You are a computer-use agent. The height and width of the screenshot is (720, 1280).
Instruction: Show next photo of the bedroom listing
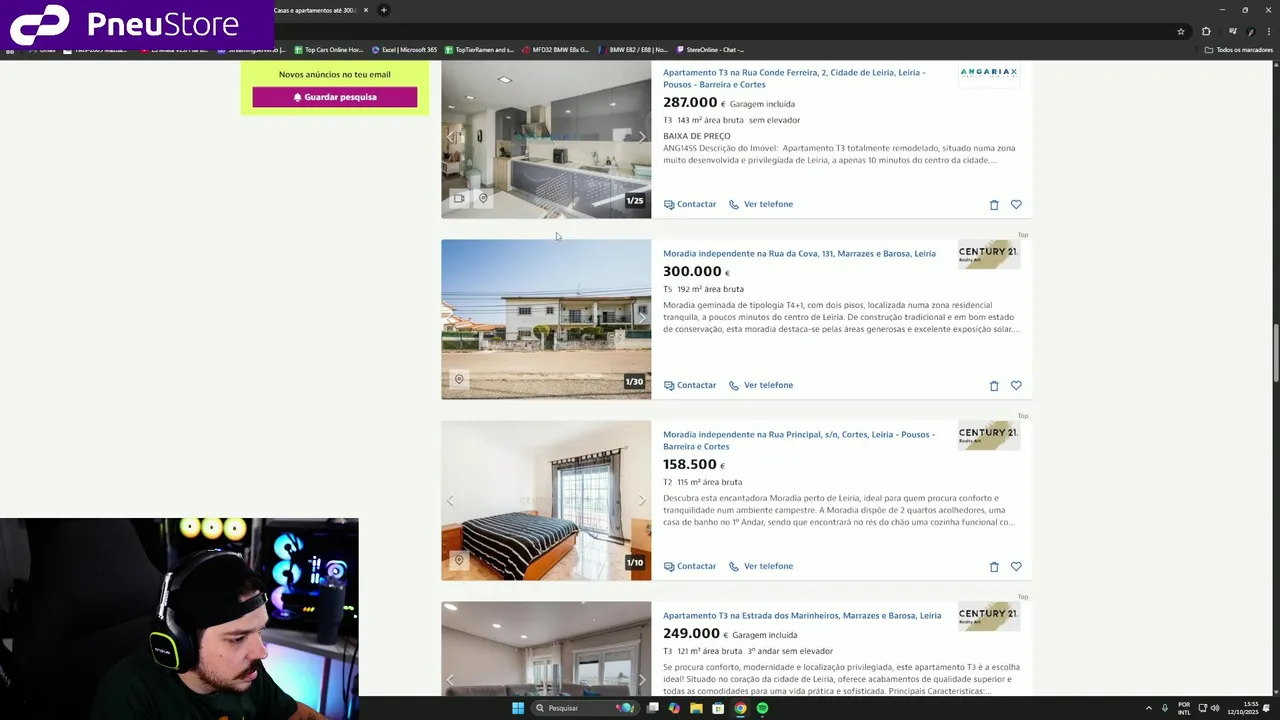coord(642,500)
